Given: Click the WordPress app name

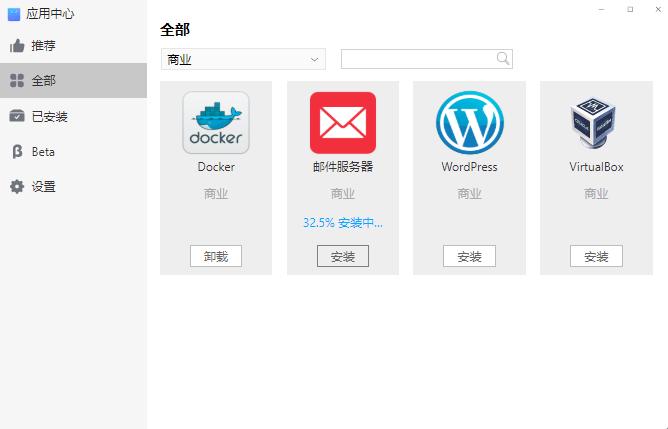Looking at the screenshot, I should (x=469, y=167).
